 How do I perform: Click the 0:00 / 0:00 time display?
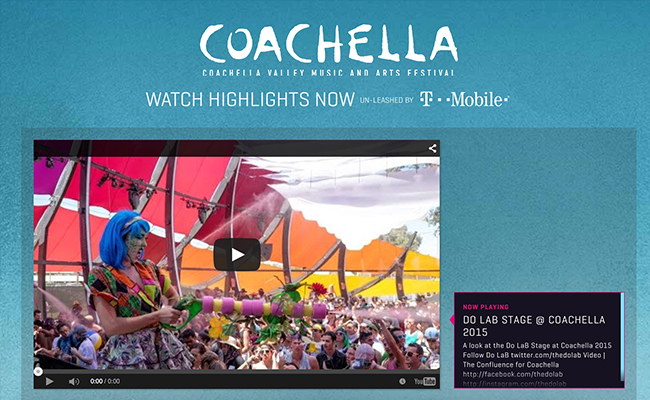[x=105, y=381]
